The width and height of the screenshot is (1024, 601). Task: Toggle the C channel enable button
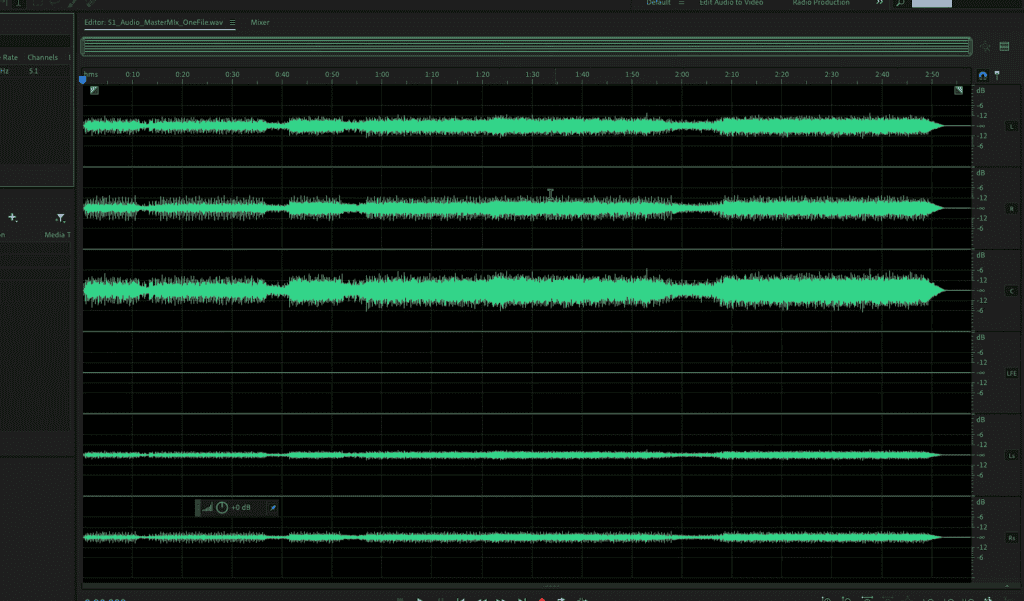click(1011, 291)
